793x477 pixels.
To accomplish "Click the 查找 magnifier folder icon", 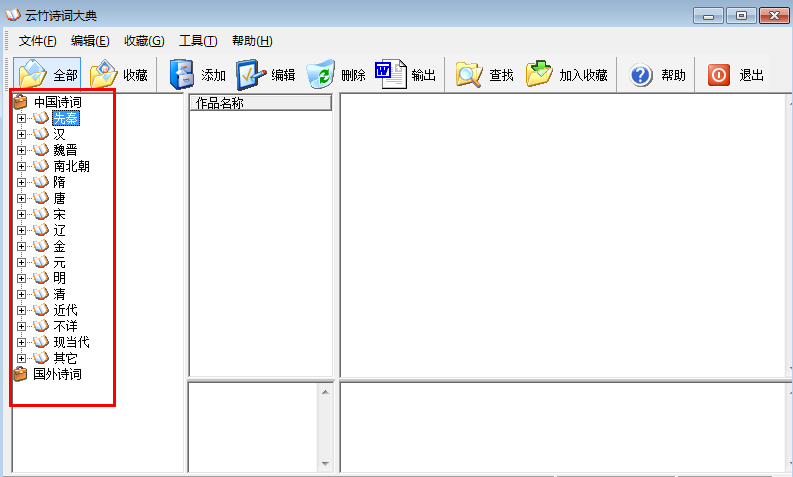I will [469, 75].
